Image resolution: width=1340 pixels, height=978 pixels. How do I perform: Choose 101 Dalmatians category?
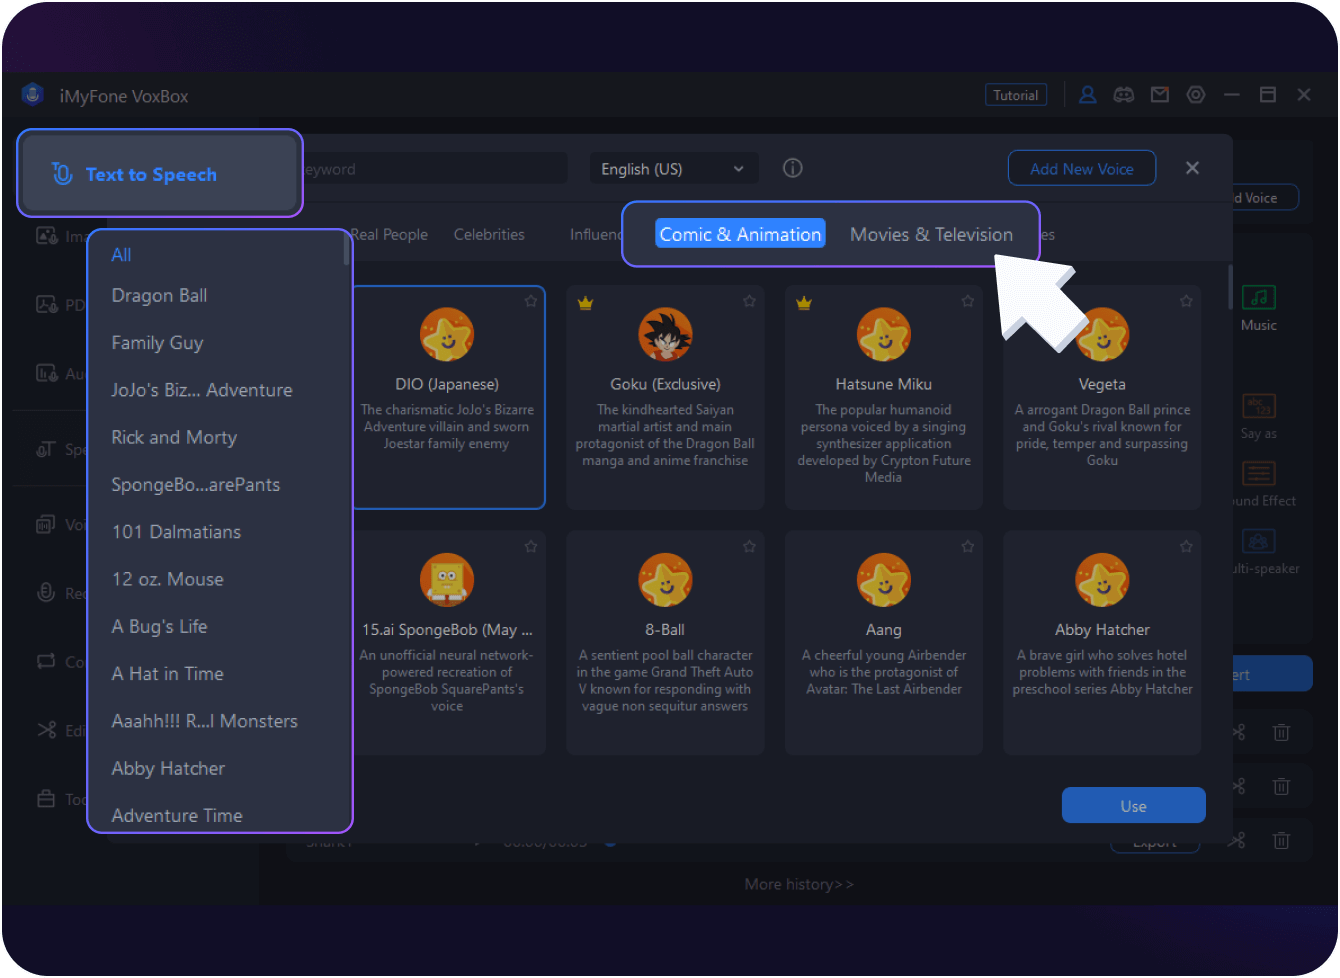pos(176,532)
